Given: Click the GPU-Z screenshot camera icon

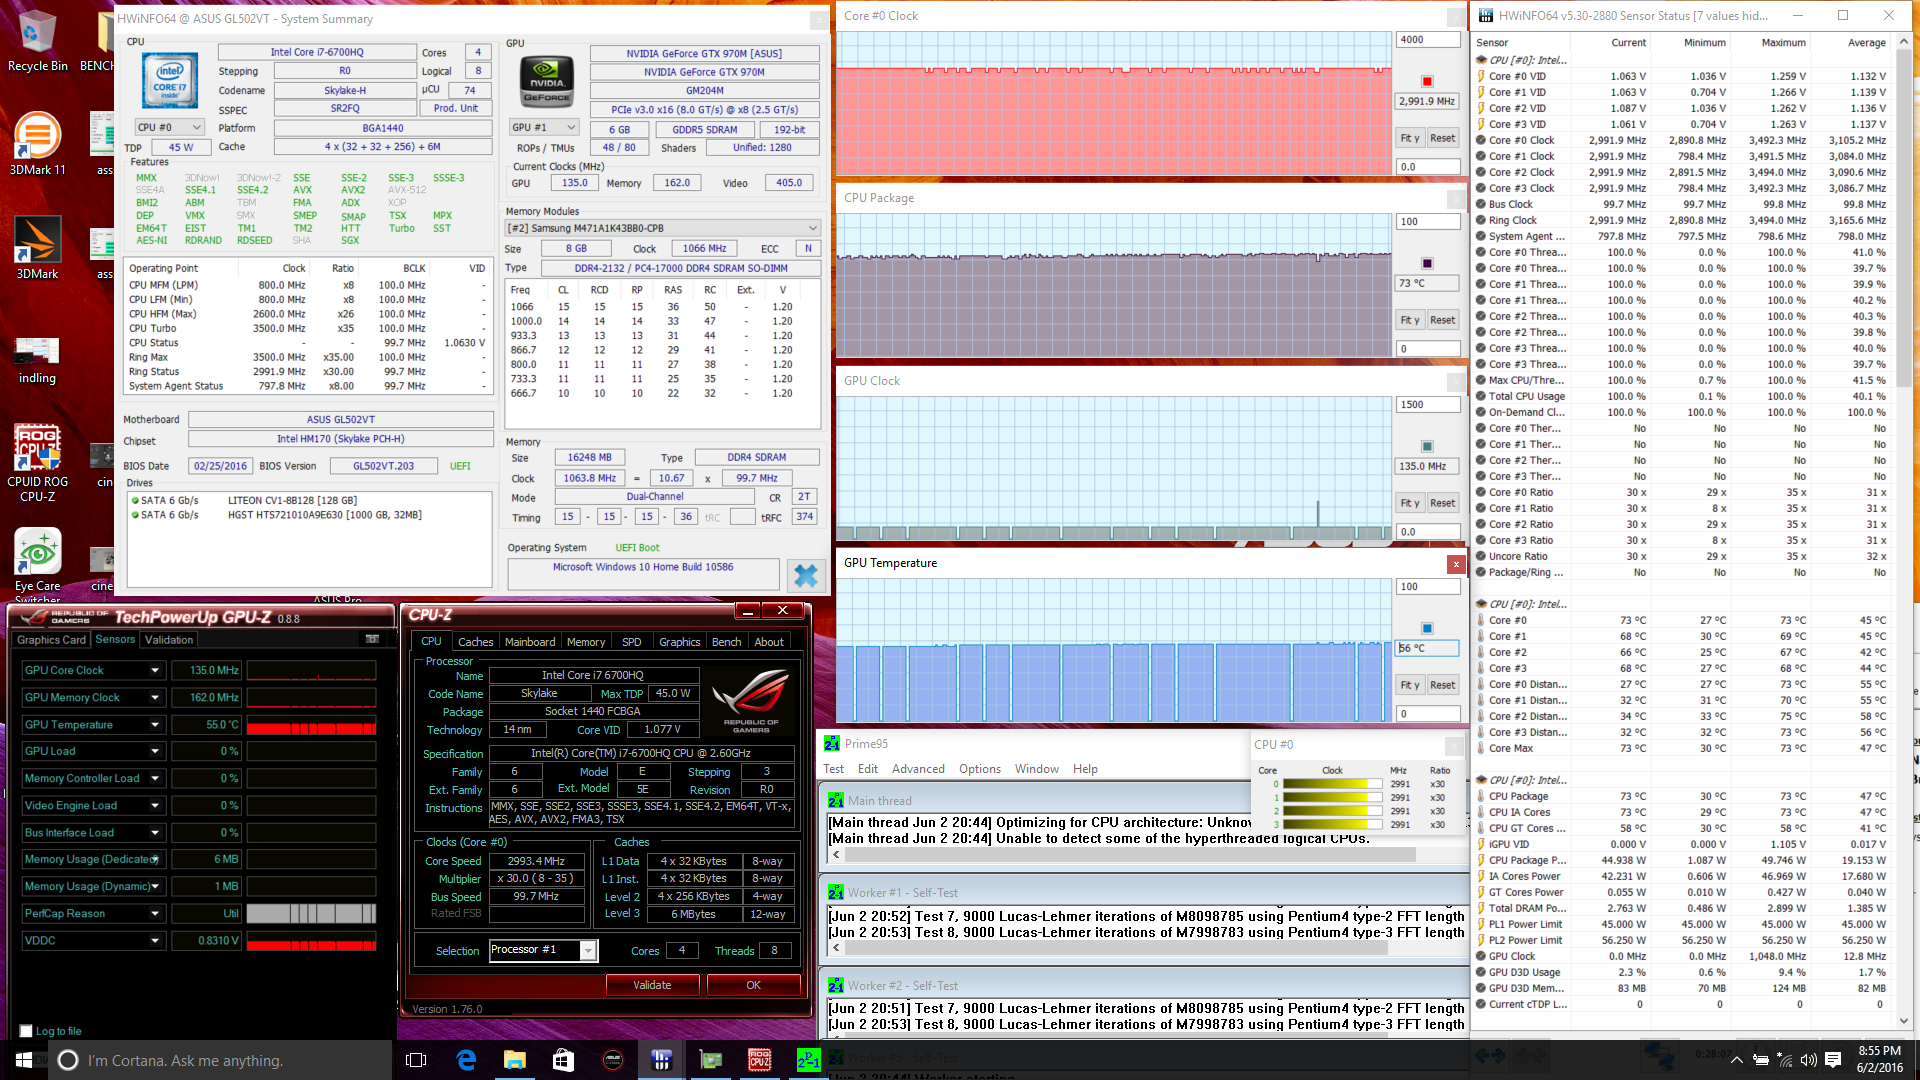Looking at the screenshot, I should click(x=372, y=639).
